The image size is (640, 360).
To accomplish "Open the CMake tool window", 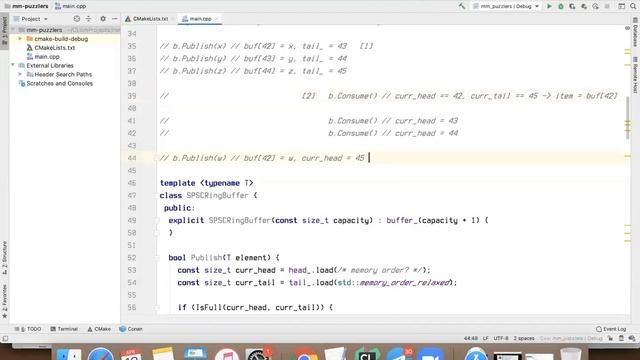I will click(99, 329).
